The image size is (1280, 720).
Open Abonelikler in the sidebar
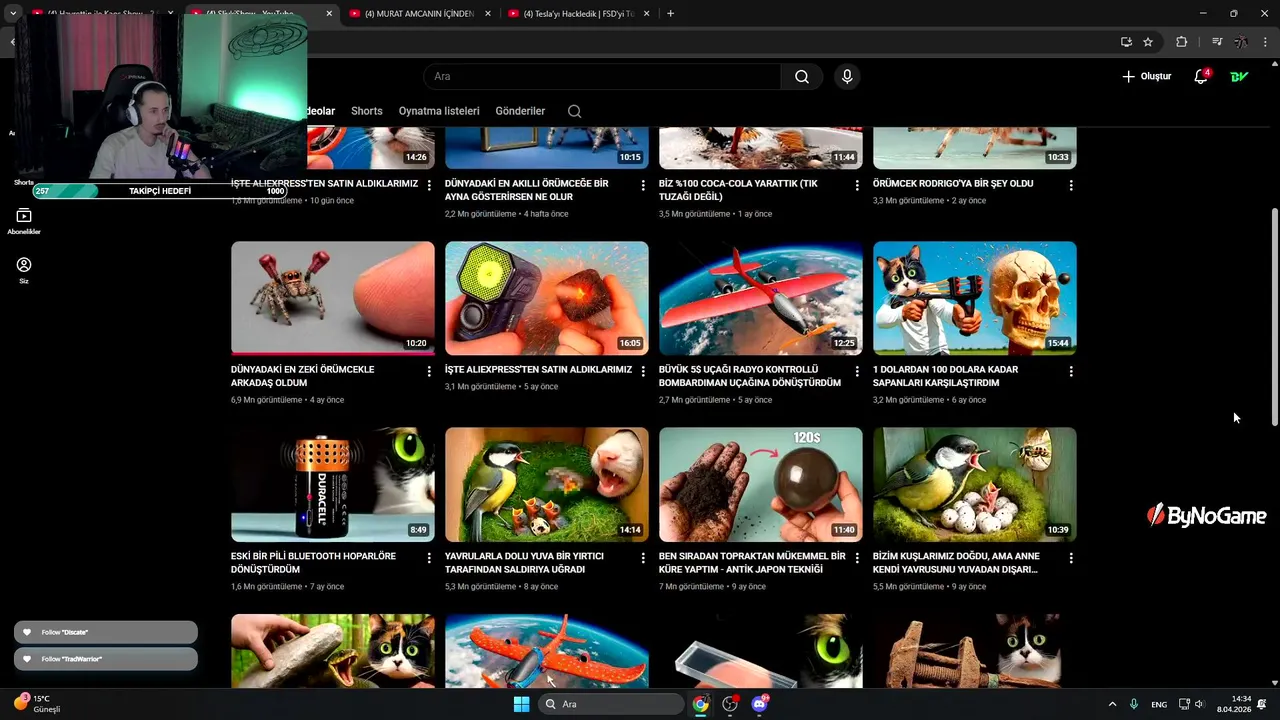coord(24,222)
